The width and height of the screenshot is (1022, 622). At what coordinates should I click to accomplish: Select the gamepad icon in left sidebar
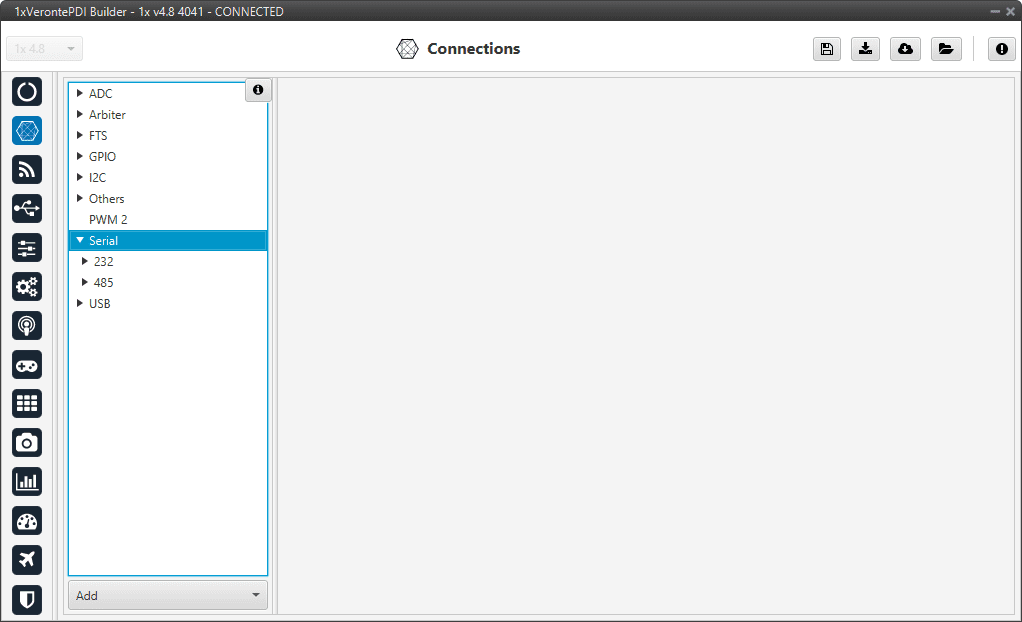pyautogui.click(x=27, y=365)
